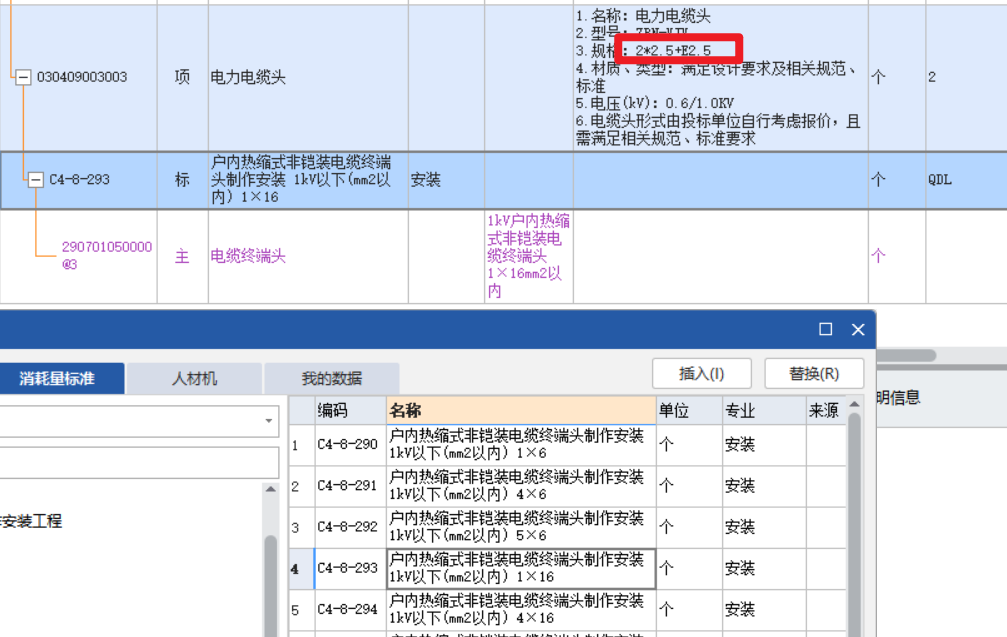The height and width of the screenshot is (637, 1007).
Task: Click the scroll-up arrow of the quota list
Action: 855,405
